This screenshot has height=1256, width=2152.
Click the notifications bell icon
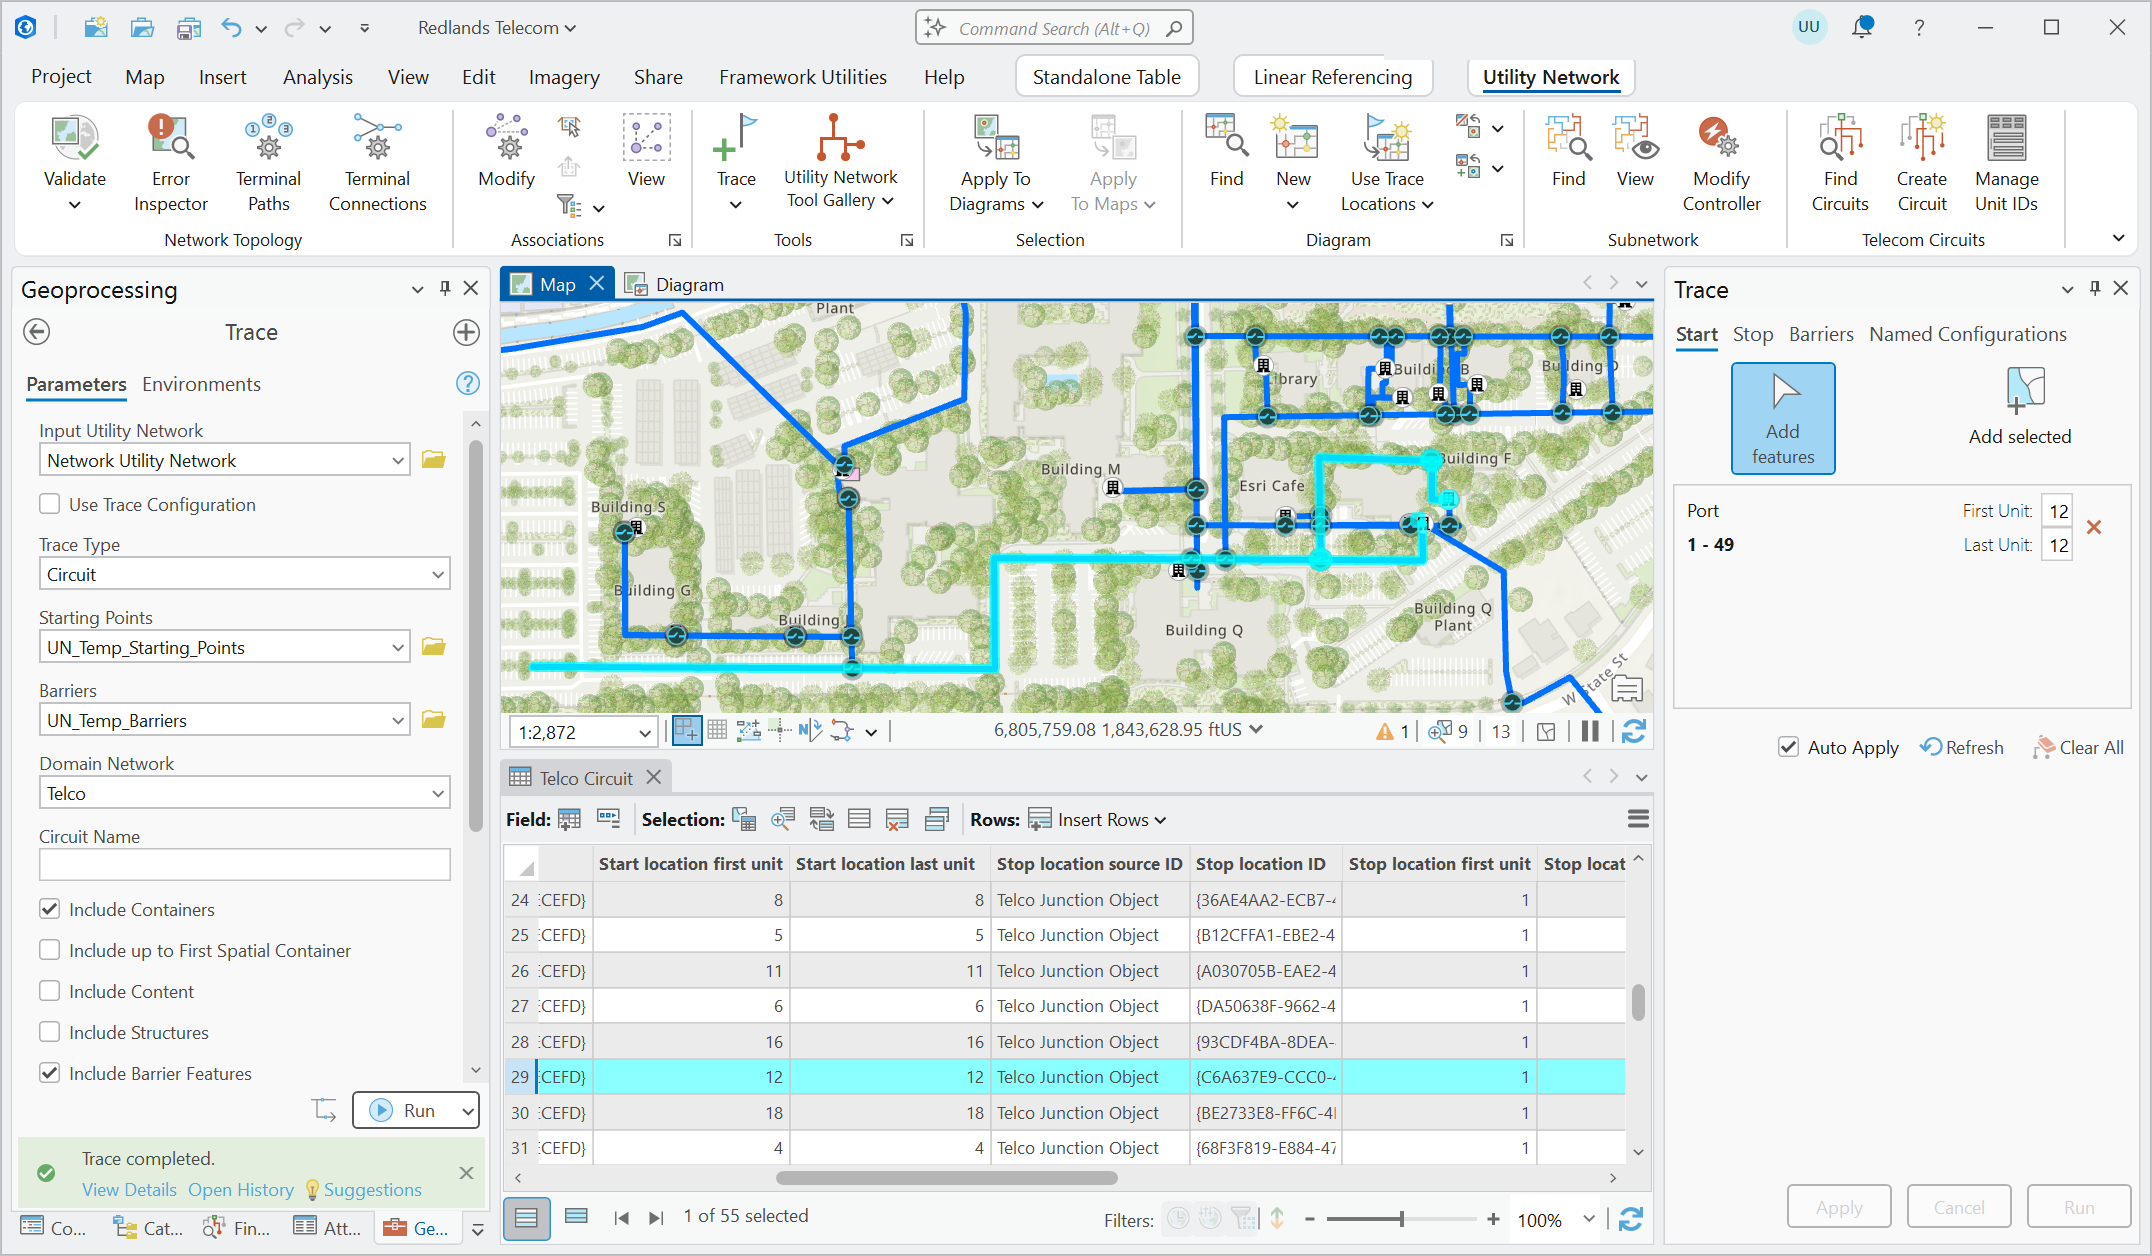pyautogui.click(x=1862, y=27)
